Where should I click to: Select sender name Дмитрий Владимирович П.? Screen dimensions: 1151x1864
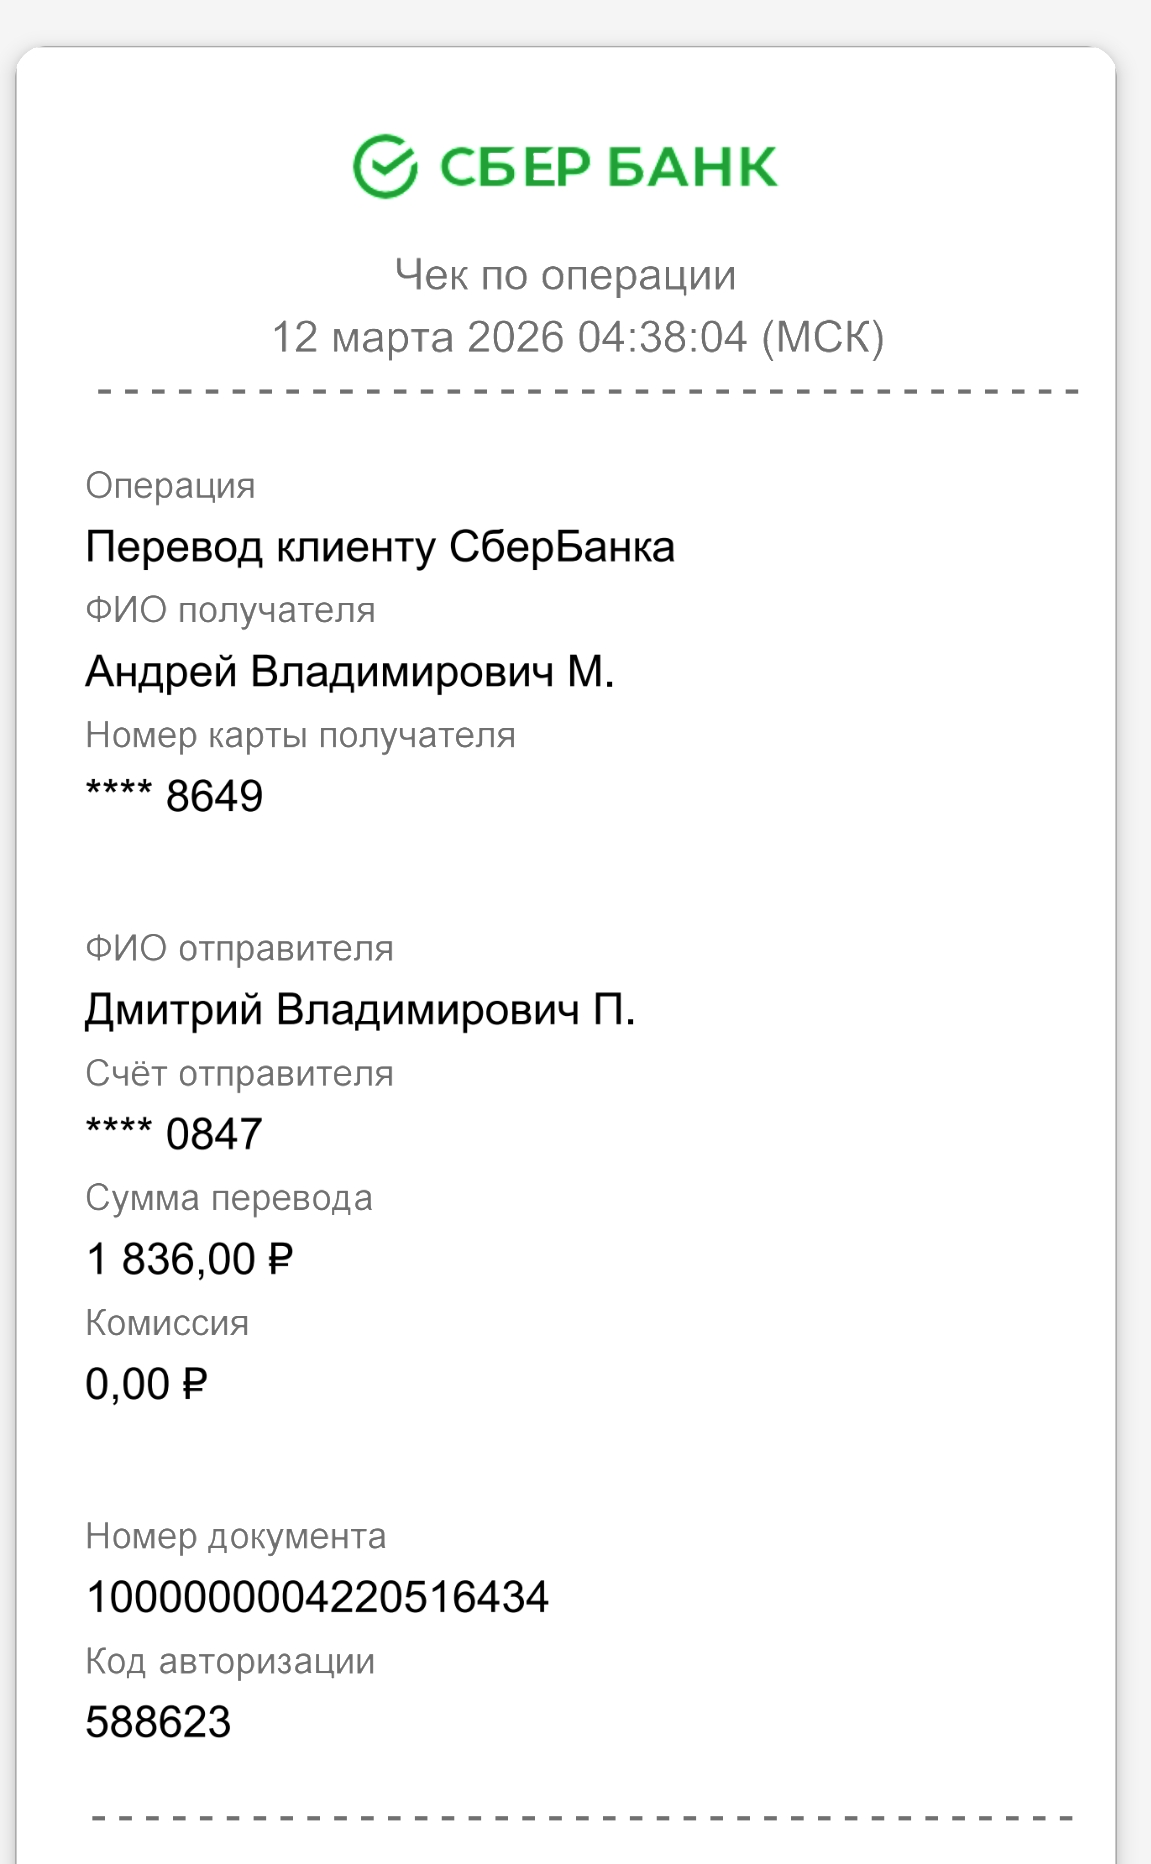pyautogui.click(x=360, y=1010)
